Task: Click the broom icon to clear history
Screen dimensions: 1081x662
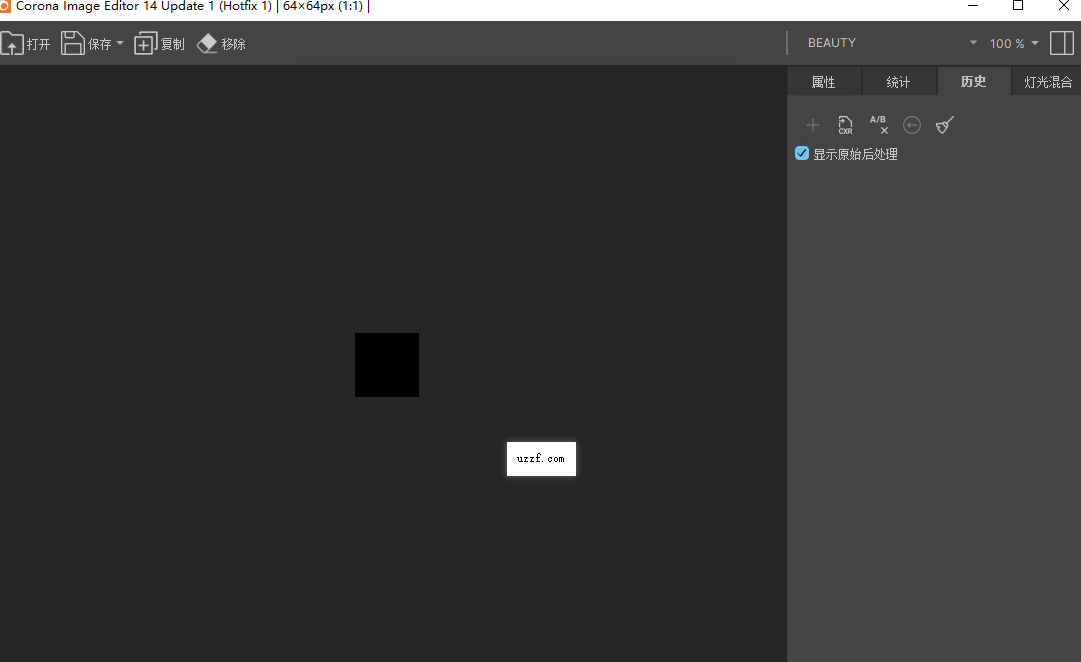Action: point(945,125)
